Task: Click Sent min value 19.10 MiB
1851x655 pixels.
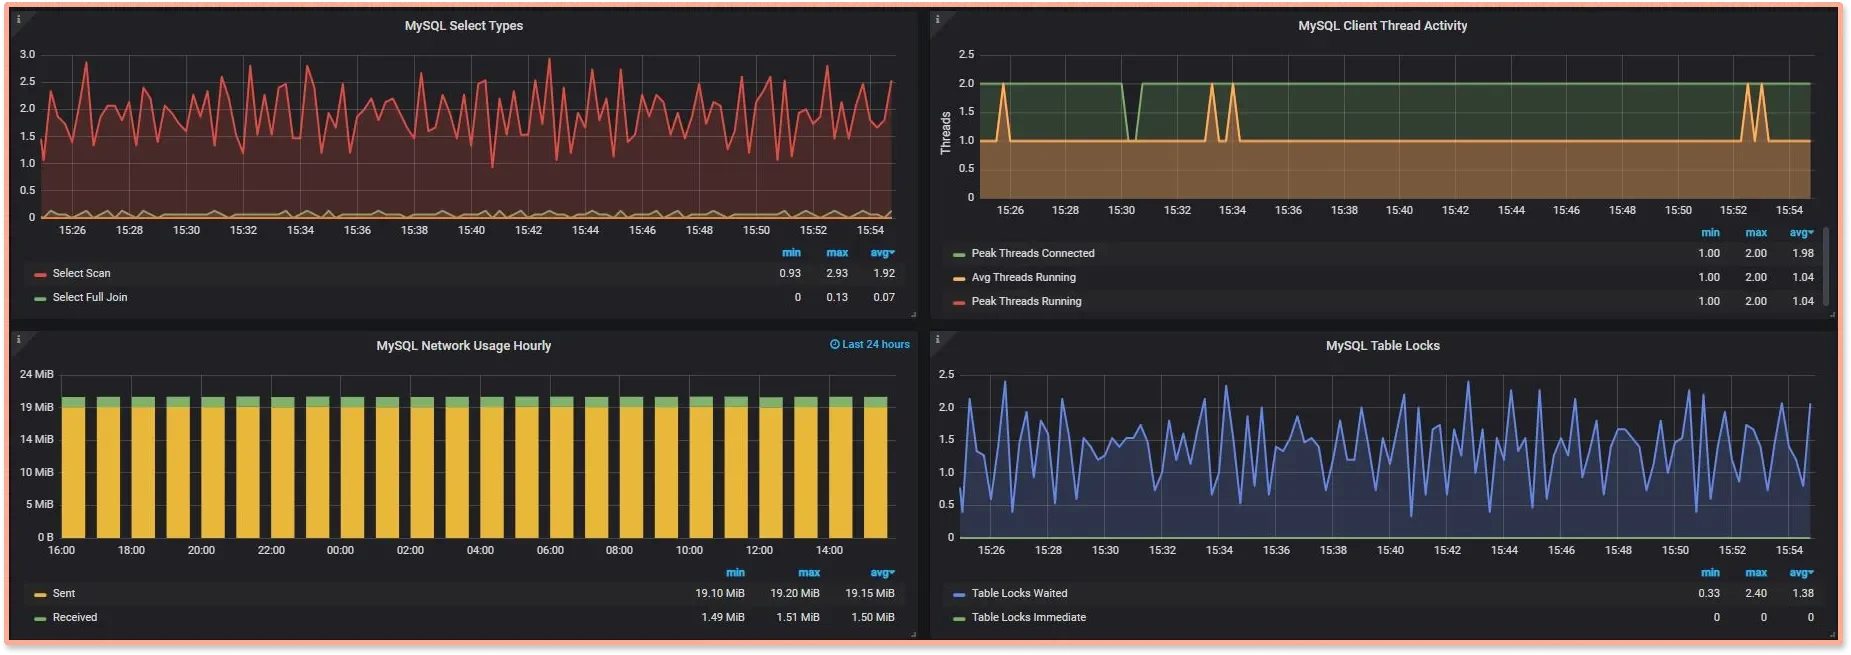Action: click(720, 593)
